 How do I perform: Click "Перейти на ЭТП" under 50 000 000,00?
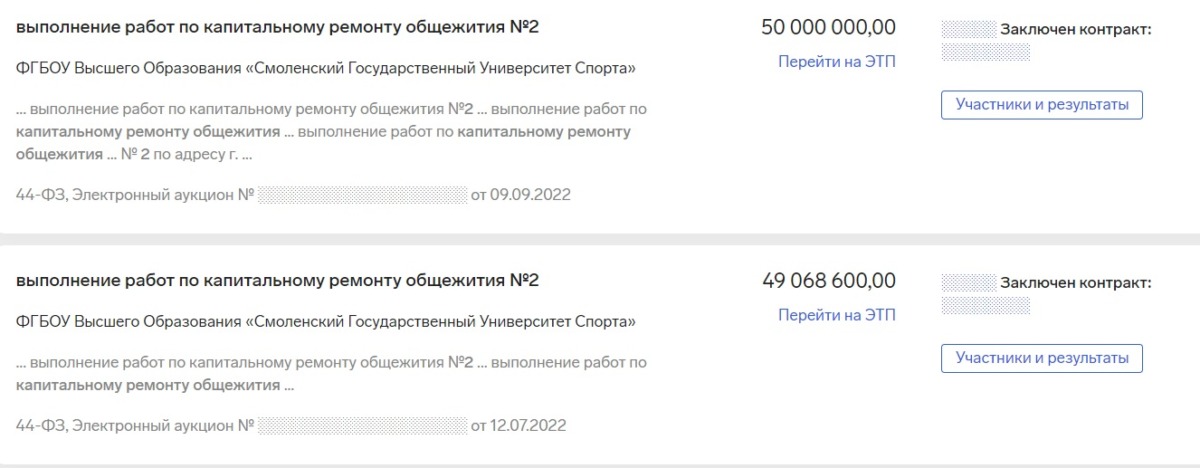coord(837,62)
